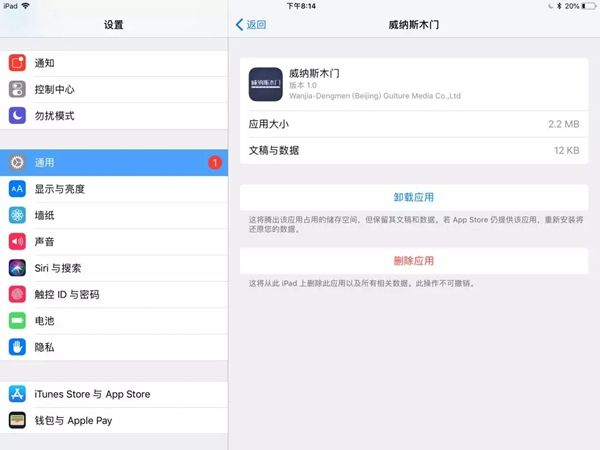Tap the Wi-Fi status icon
The image size is (600, 450).
[x=26, y=6]
